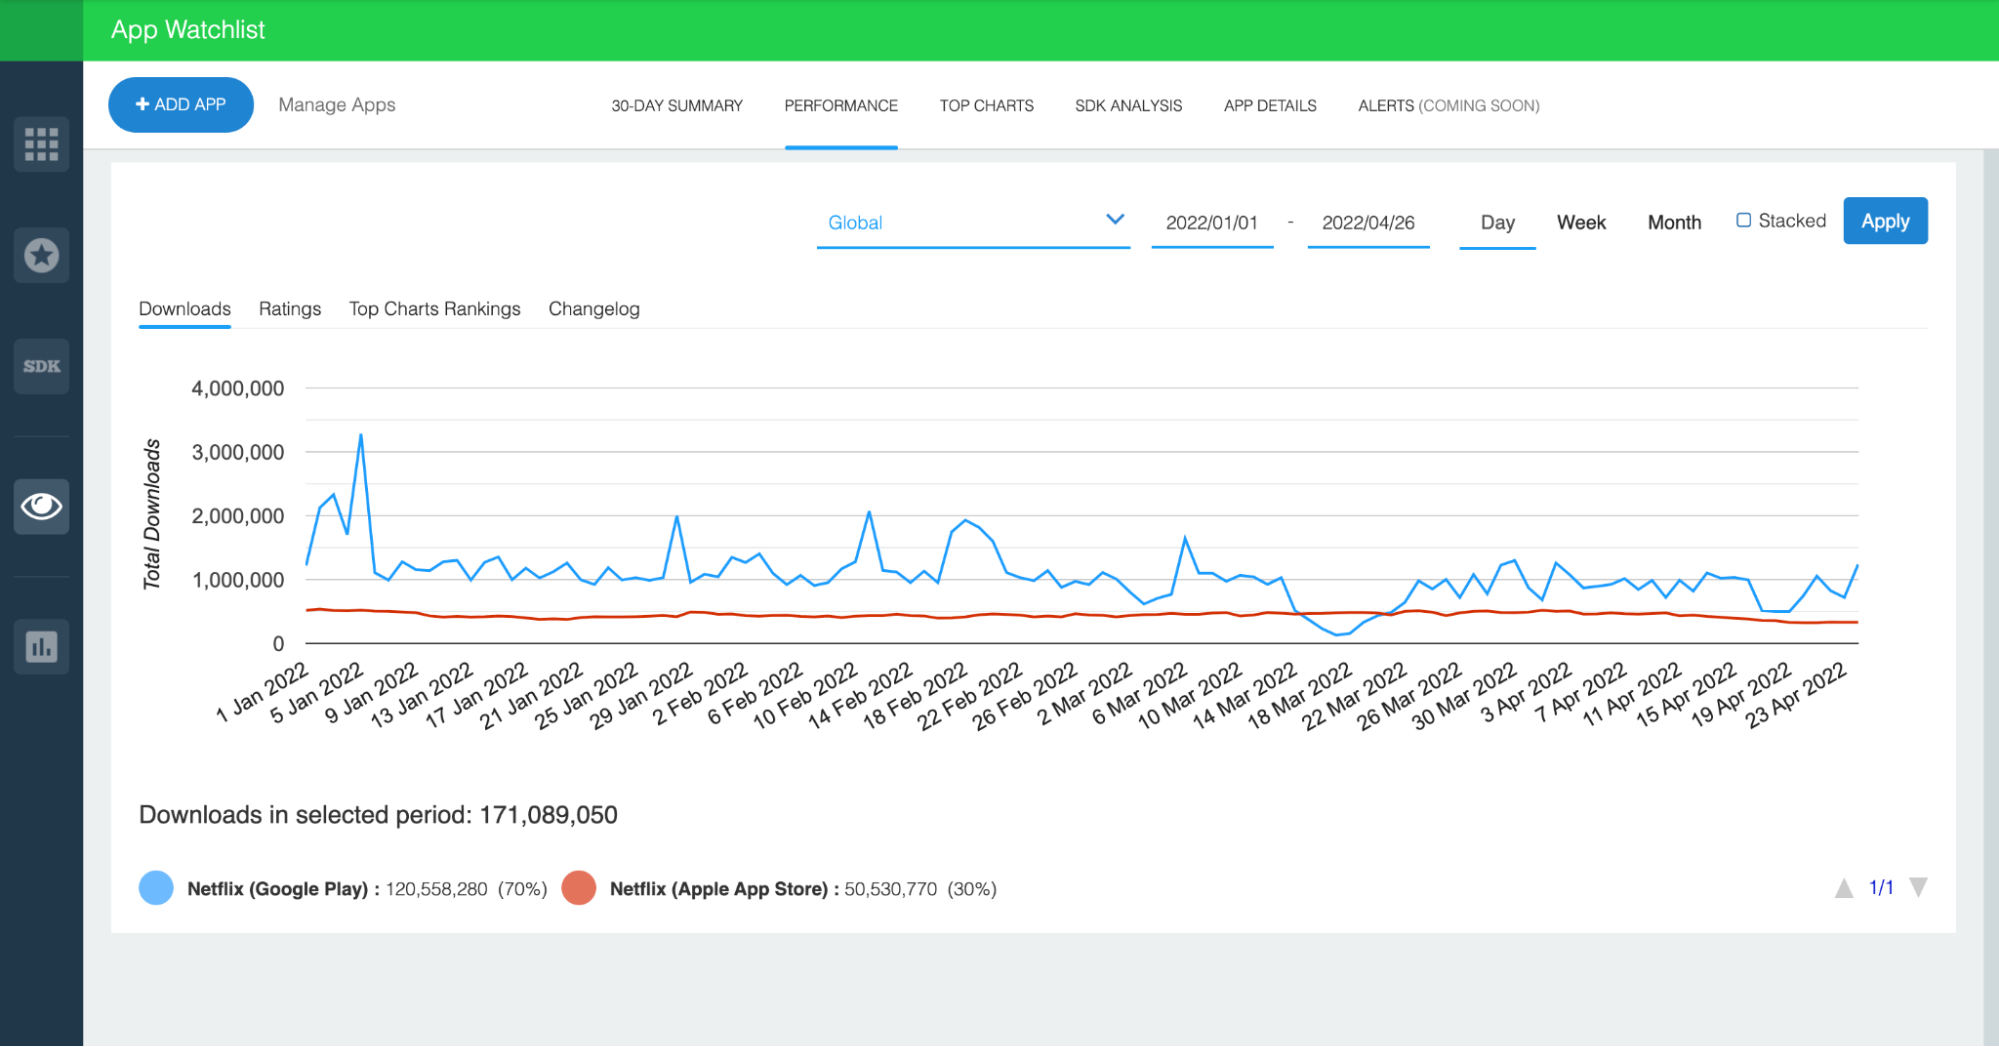The image size is (1999, 1047).
Task: Click the end date field 2022/04/26
Action: tap(1368, 222)
